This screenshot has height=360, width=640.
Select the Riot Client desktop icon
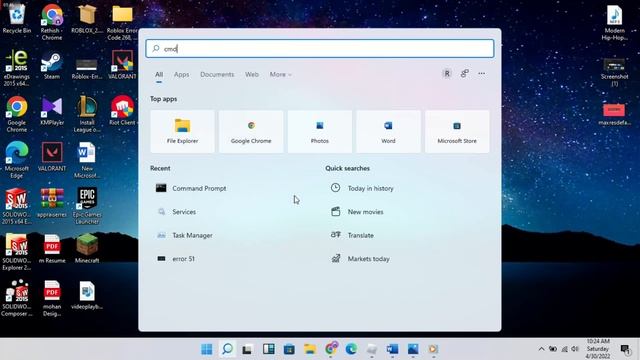pyautogui.click(x=122, y=111)
